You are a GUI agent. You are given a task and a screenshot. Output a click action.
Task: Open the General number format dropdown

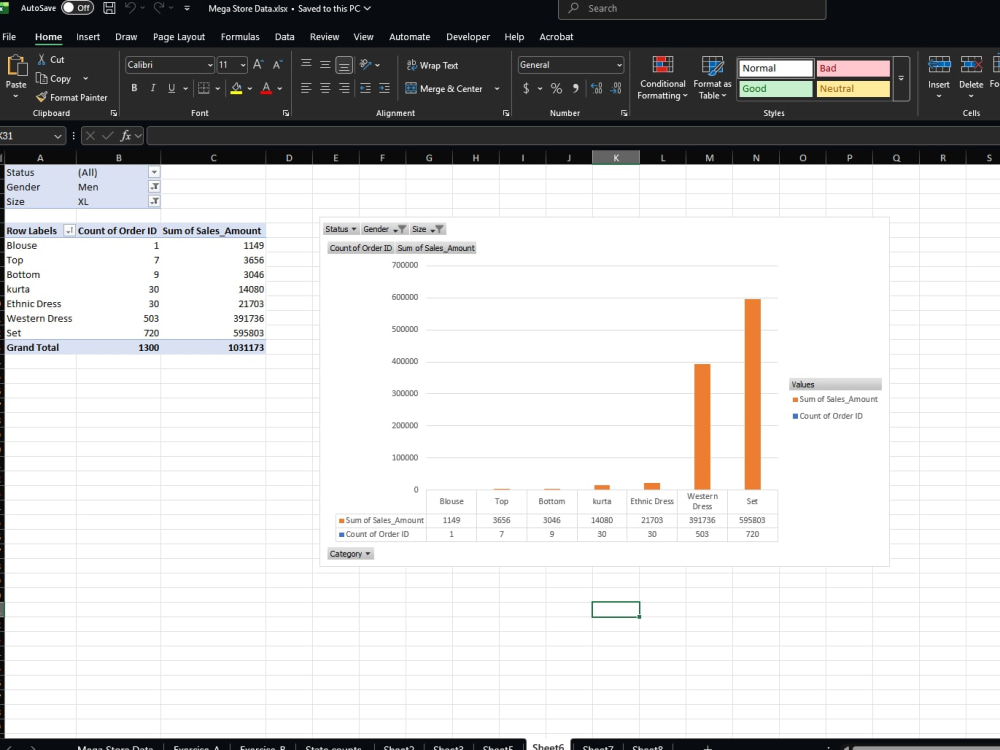click(619, 65)
